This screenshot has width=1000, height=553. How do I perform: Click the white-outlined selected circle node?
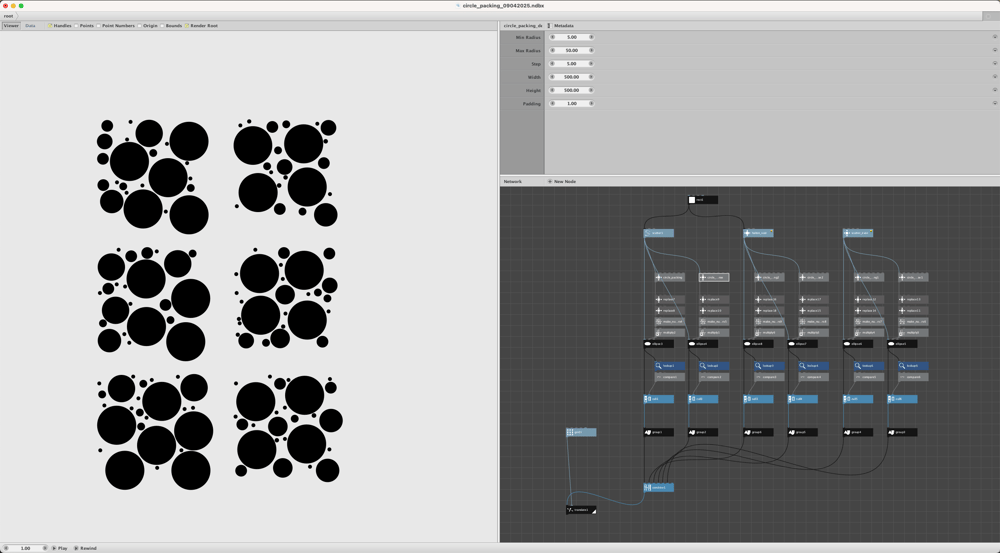(714, 277)
